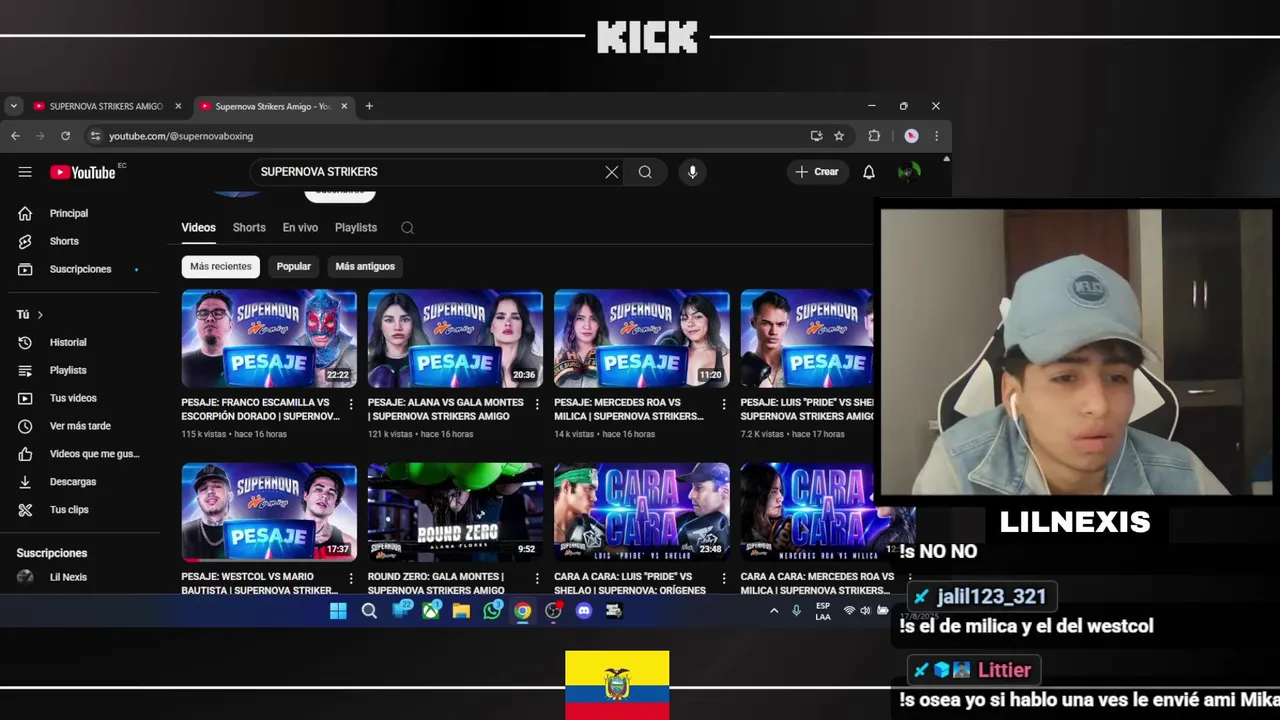The height and width of the screenshot is (720, 1280).
Task: Open Chrome extensions puzzle icon
Action: point(874,136)
